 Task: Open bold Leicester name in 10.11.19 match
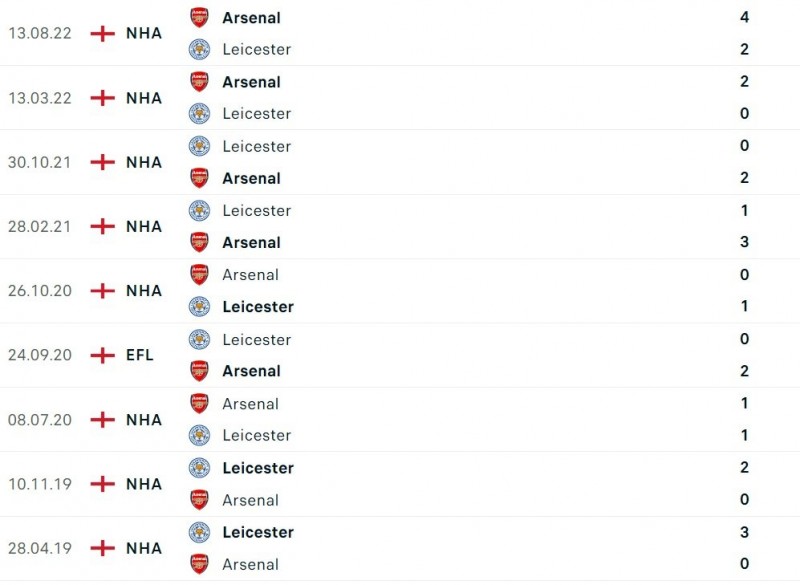click(258, 468)
